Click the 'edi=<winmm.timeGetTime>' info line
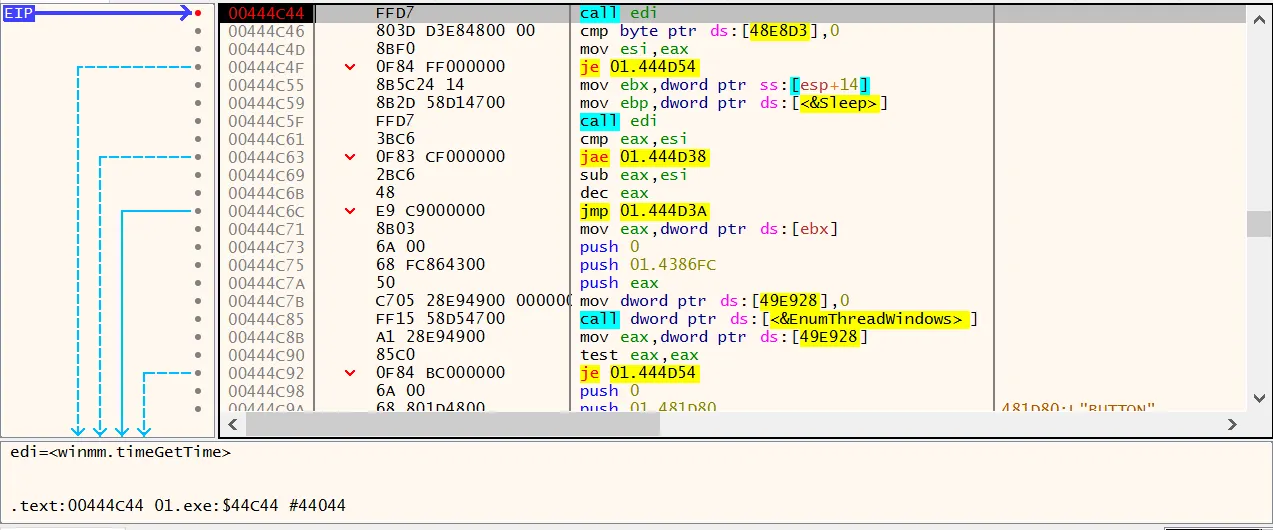 click(x=120, y=452)
